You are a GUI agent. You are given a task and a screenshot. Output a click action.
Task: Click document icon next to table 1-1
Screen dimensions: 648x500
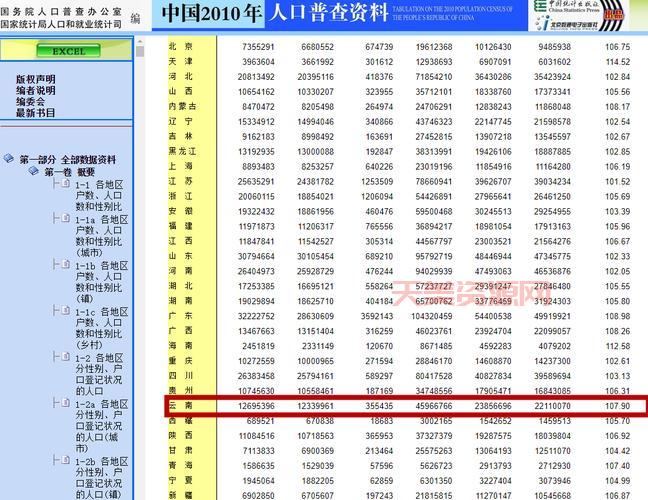point(65,183)
